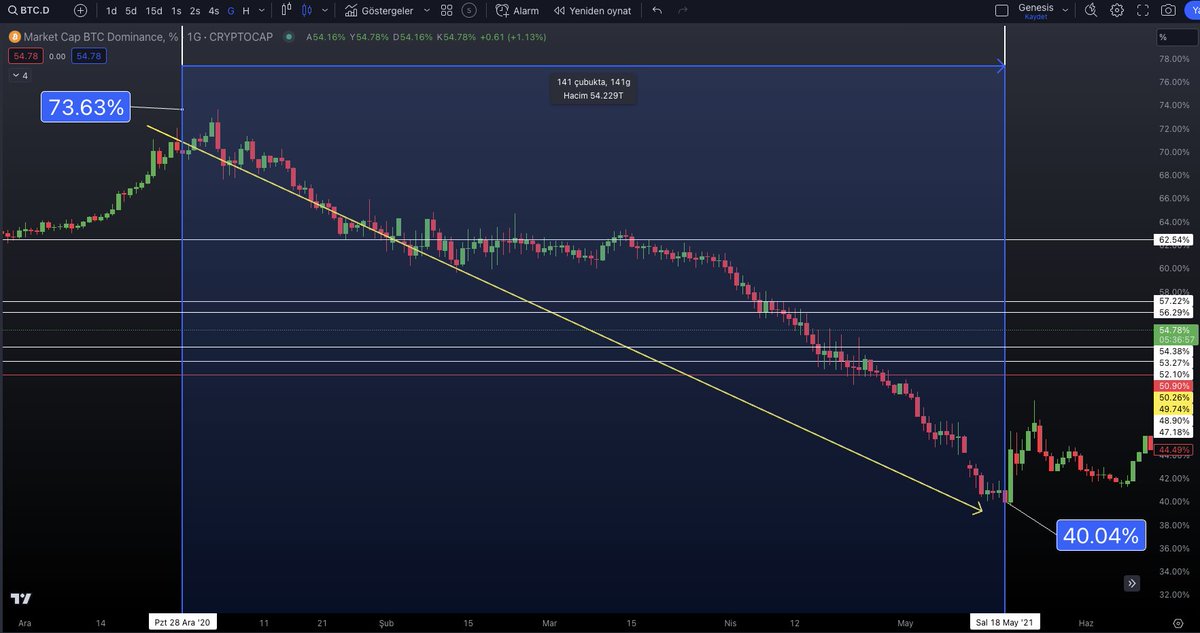Select the 15d timeframe
1200x633 pixels.
coord(154,10)
